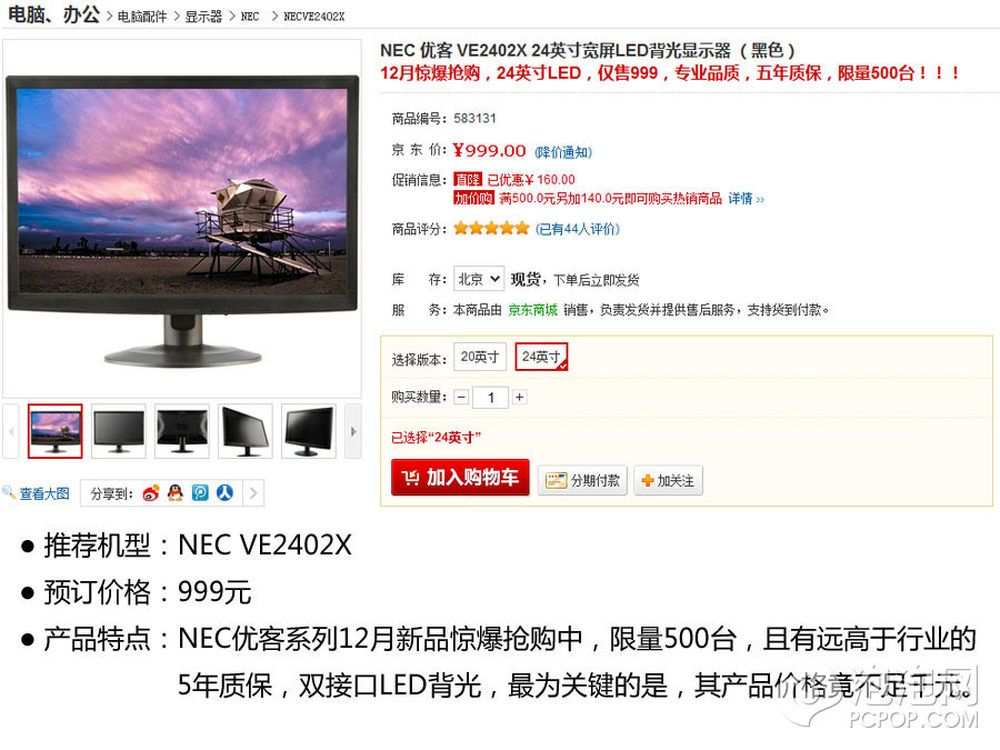Share to Tencent Weibo icon

[x=200, y=492]
